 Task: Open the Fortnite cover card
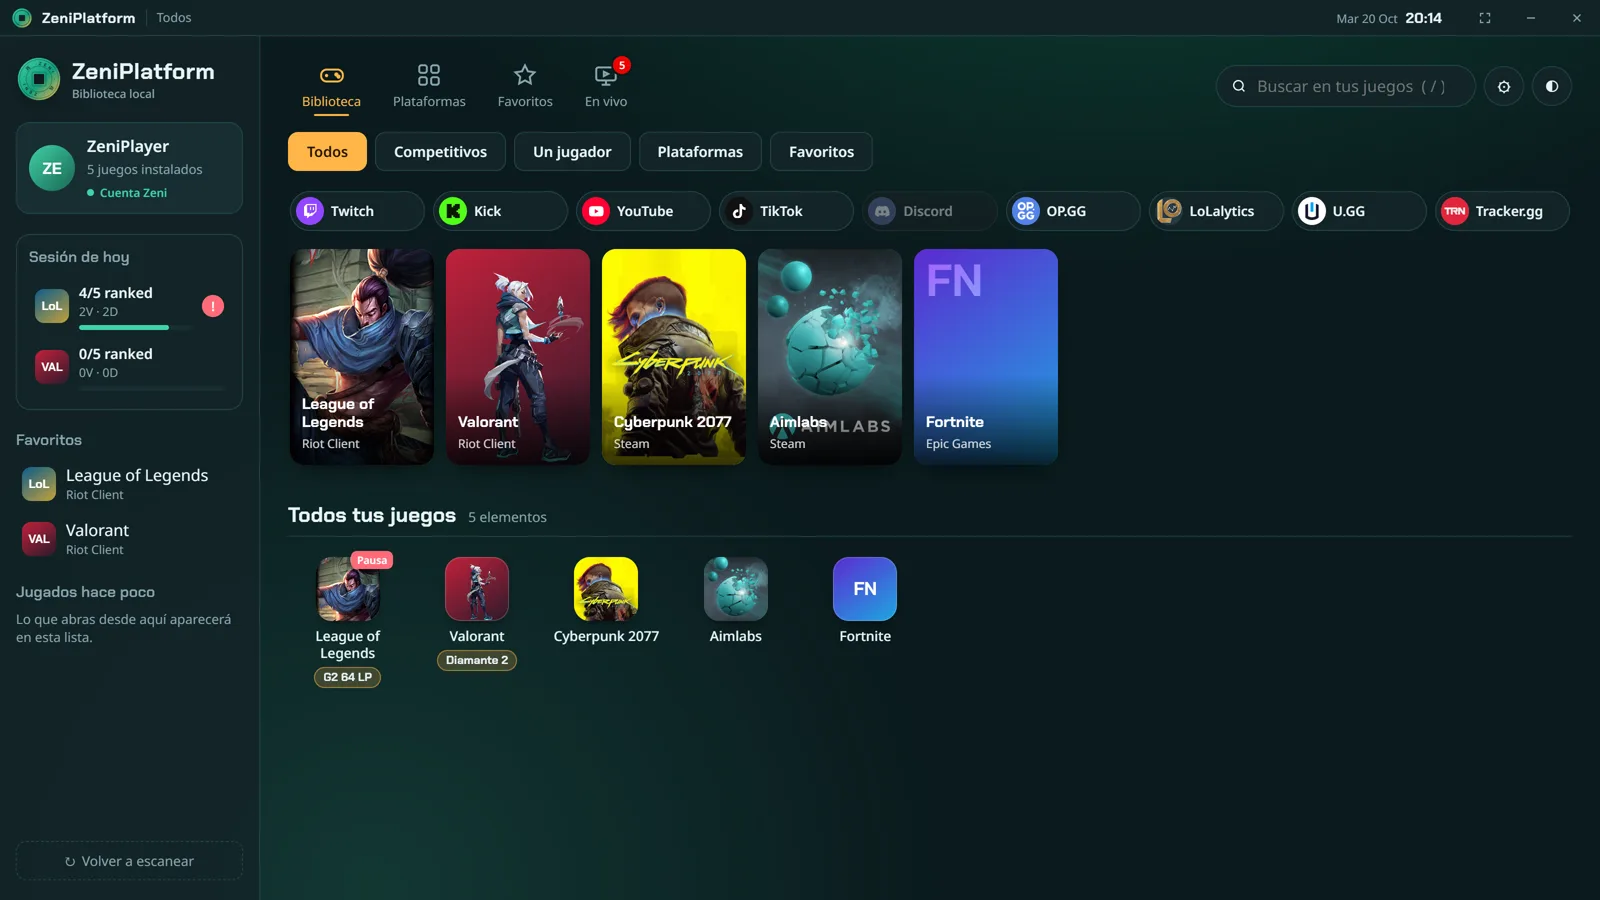986,357
